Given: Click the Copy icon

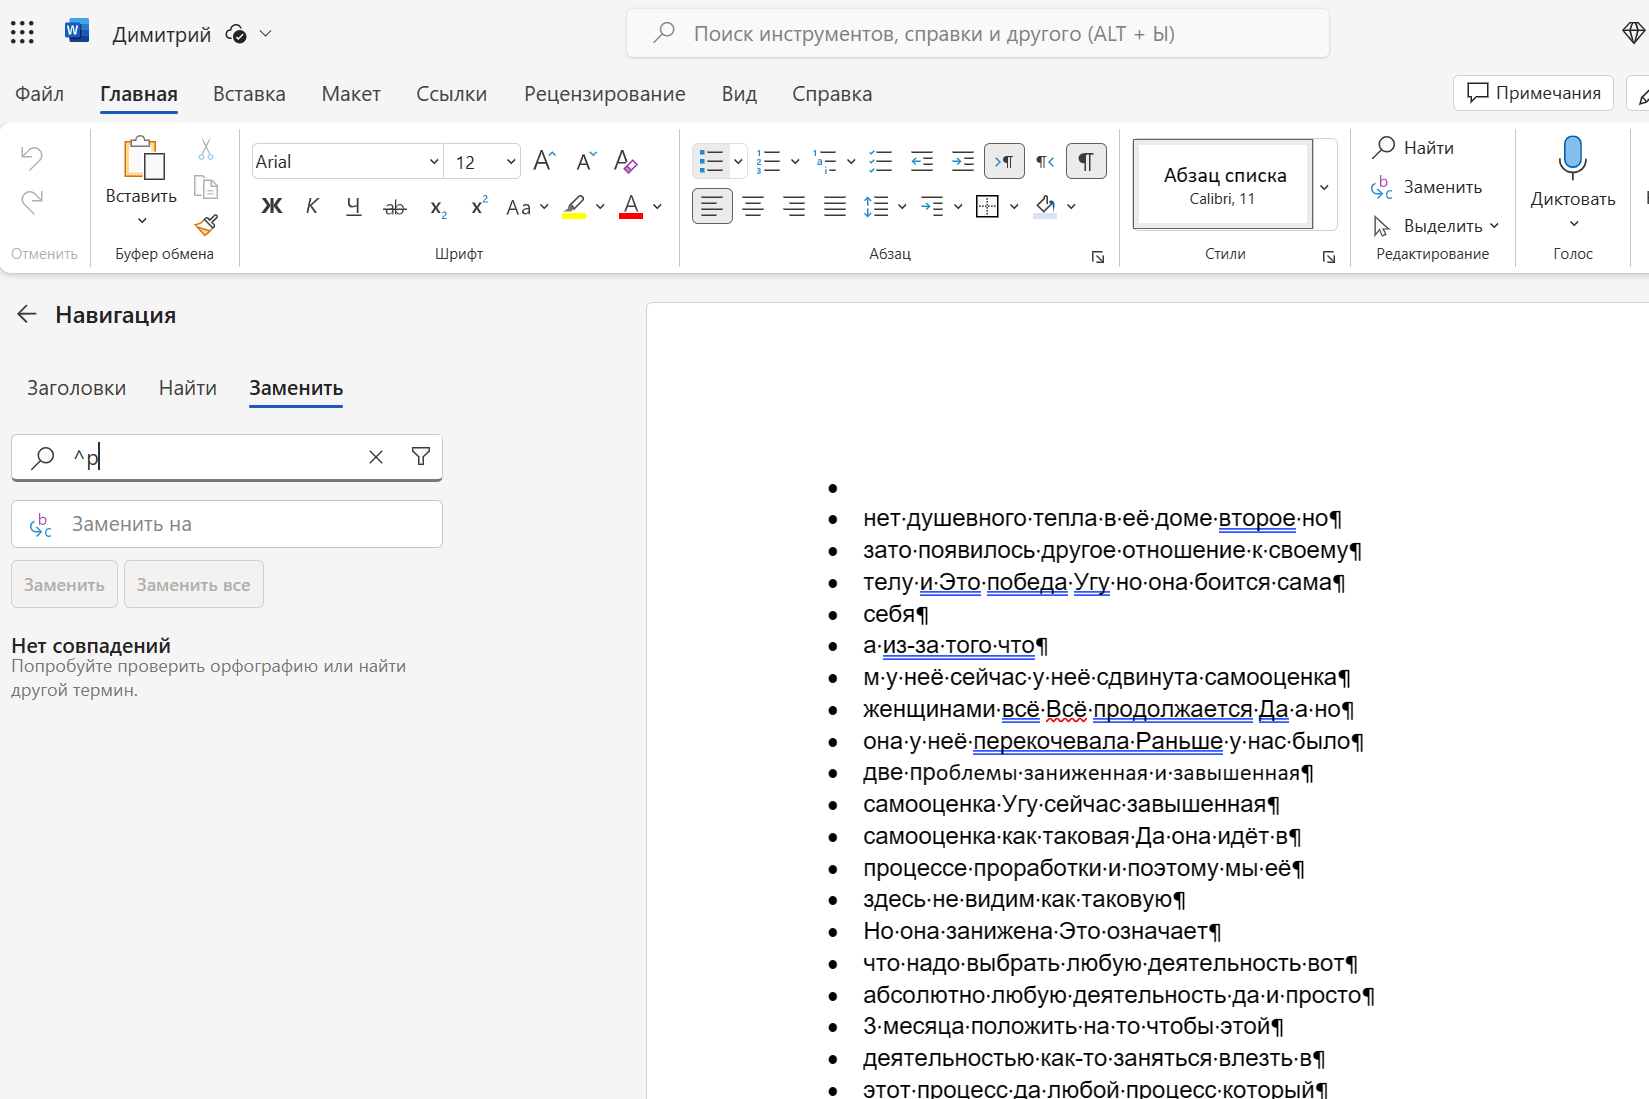Looking at the screenshot, I should click(x=206, y=187).
